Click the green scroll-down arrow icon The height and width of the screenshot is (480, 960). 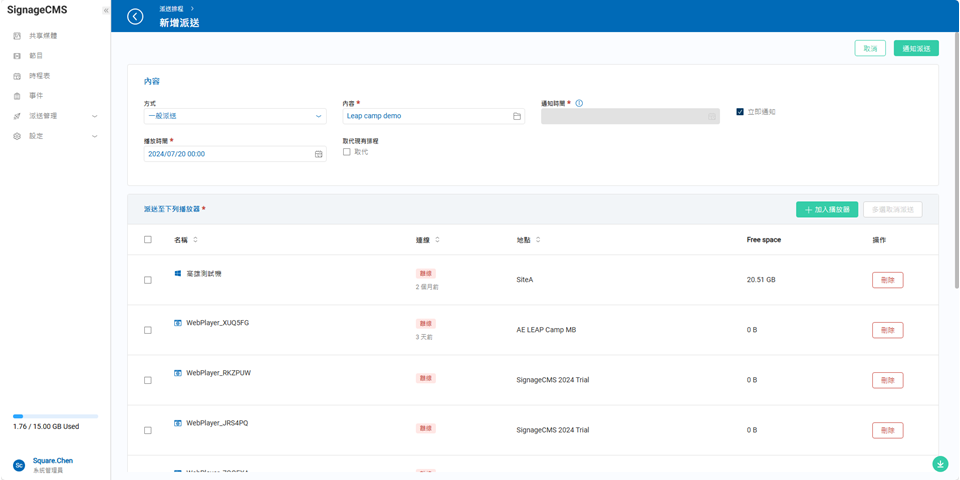pos(940,464)
